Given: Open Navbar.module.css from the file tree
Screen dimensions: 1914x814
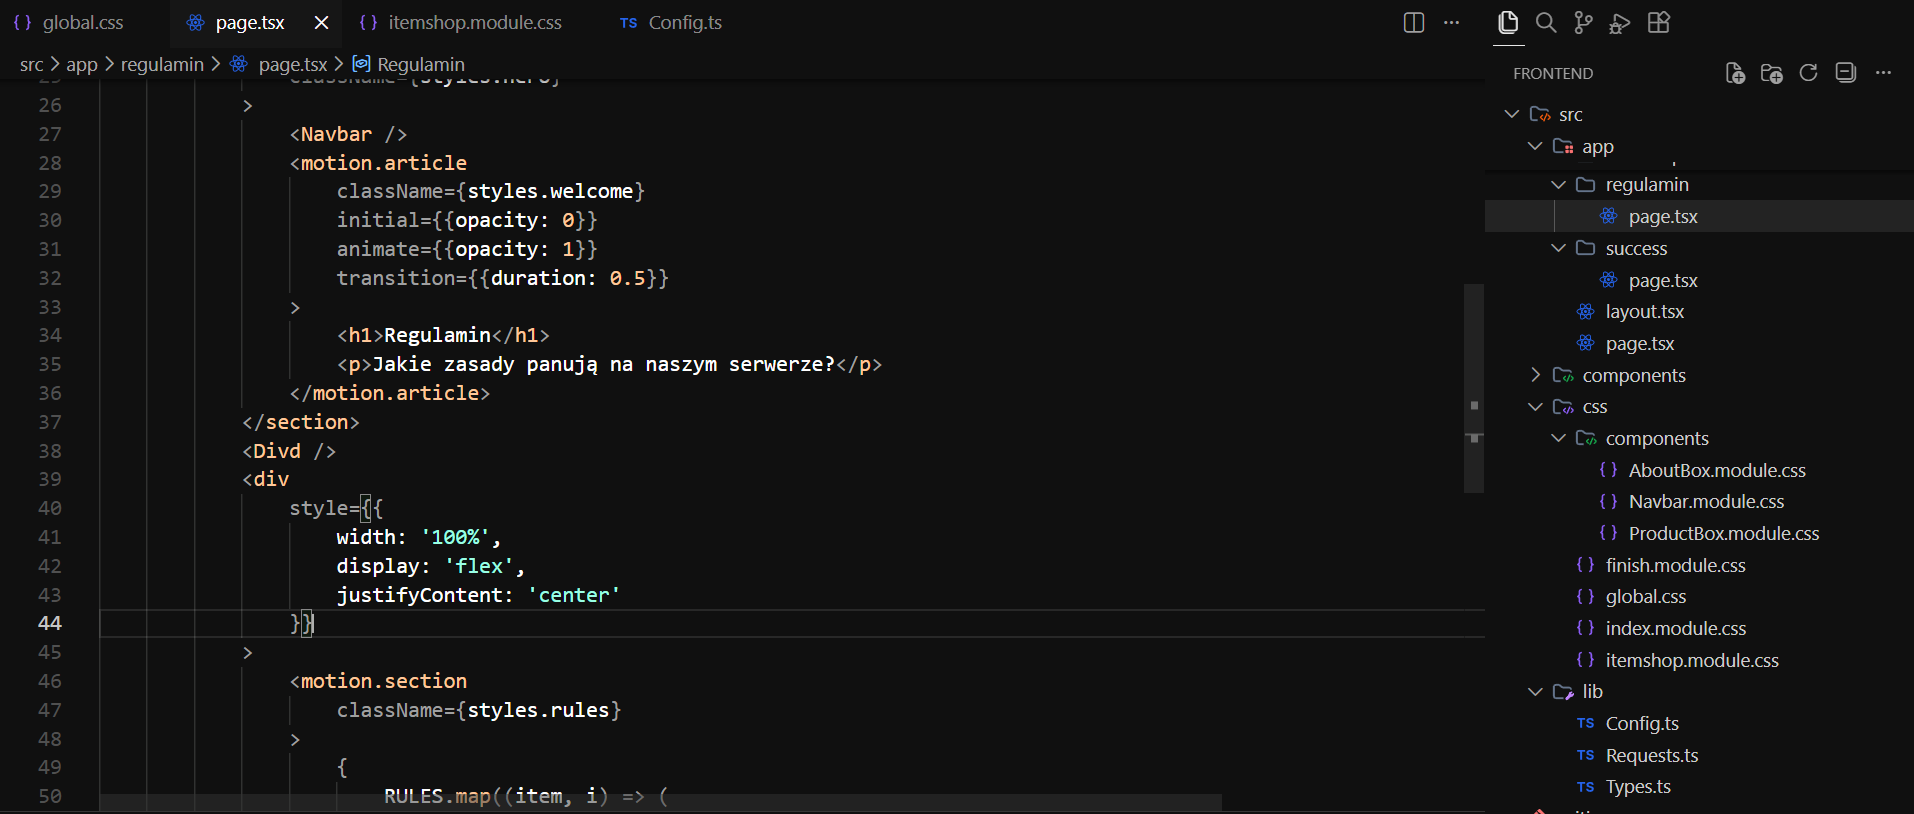Looking at the screenshot, I should point(1705,502).
